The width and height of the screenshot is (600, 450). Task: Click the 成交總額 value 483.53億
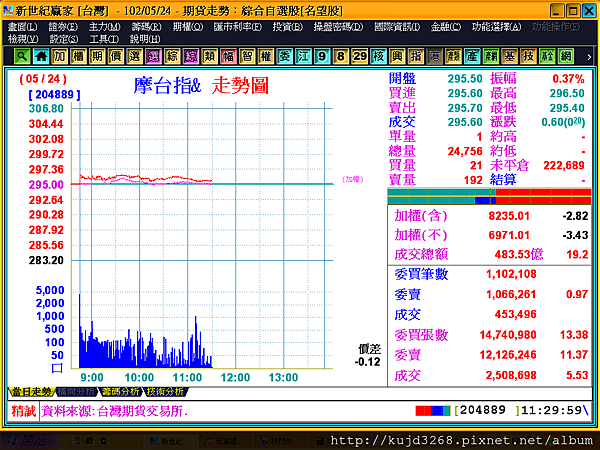(x=519, y=254)
